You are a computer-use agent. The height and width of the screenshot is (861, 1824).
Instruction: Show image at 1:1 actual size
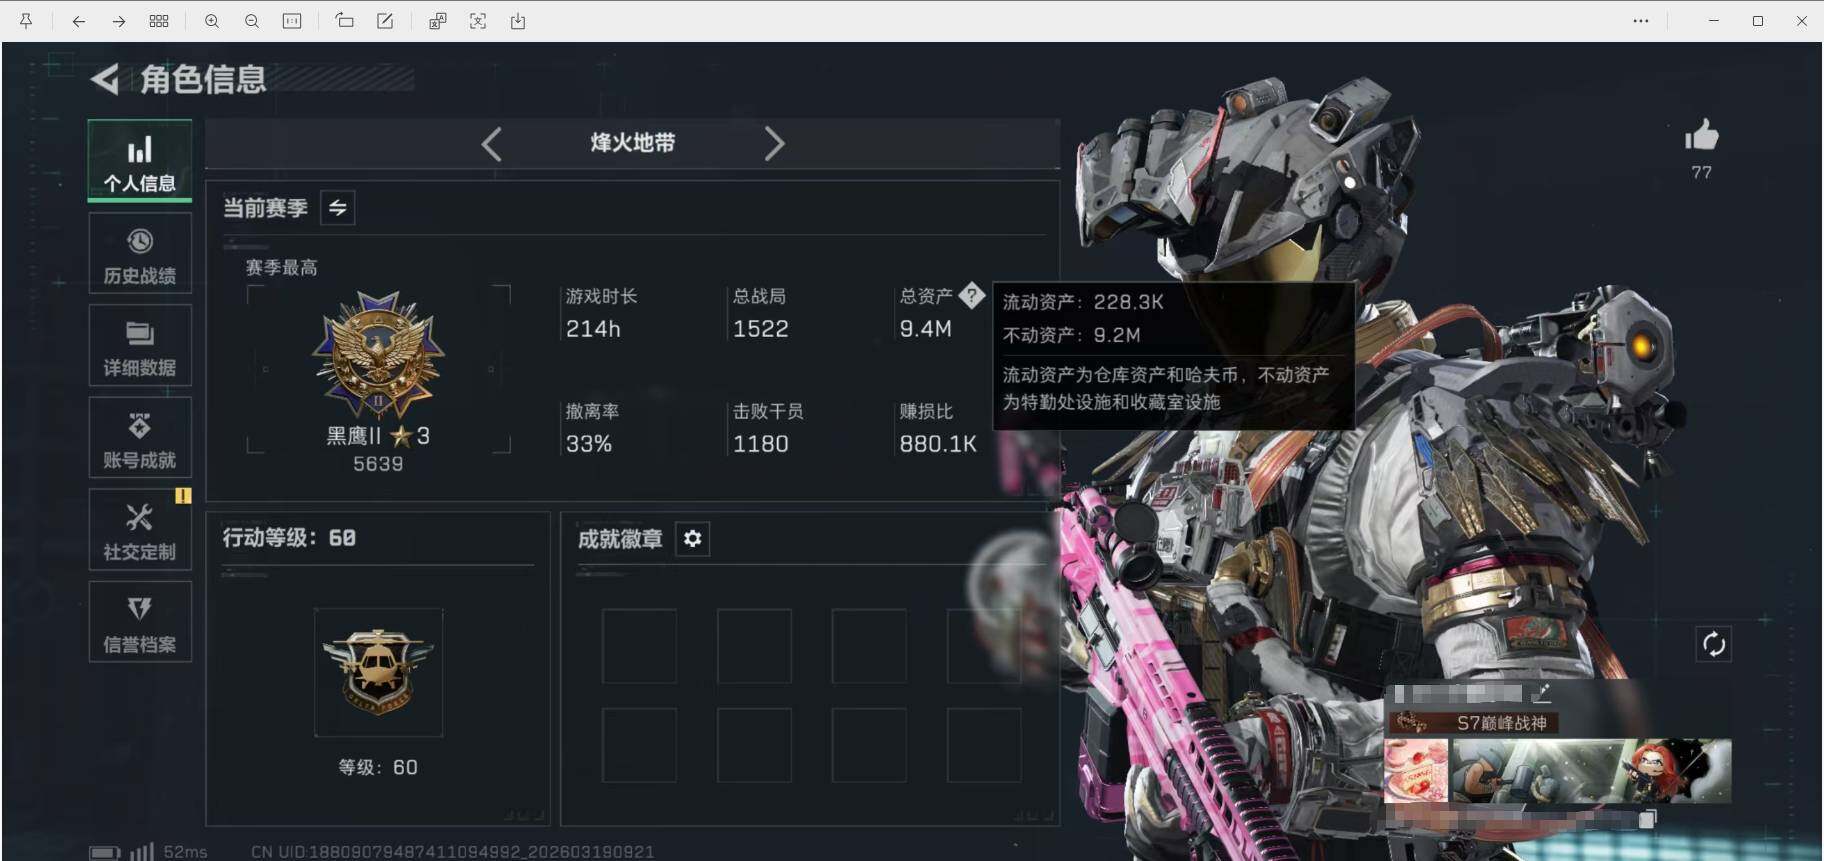(292, 21)
